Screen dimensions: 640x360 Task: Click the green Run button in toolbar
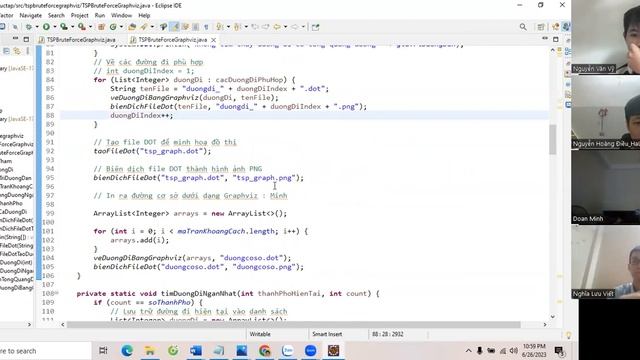[46, 27]
